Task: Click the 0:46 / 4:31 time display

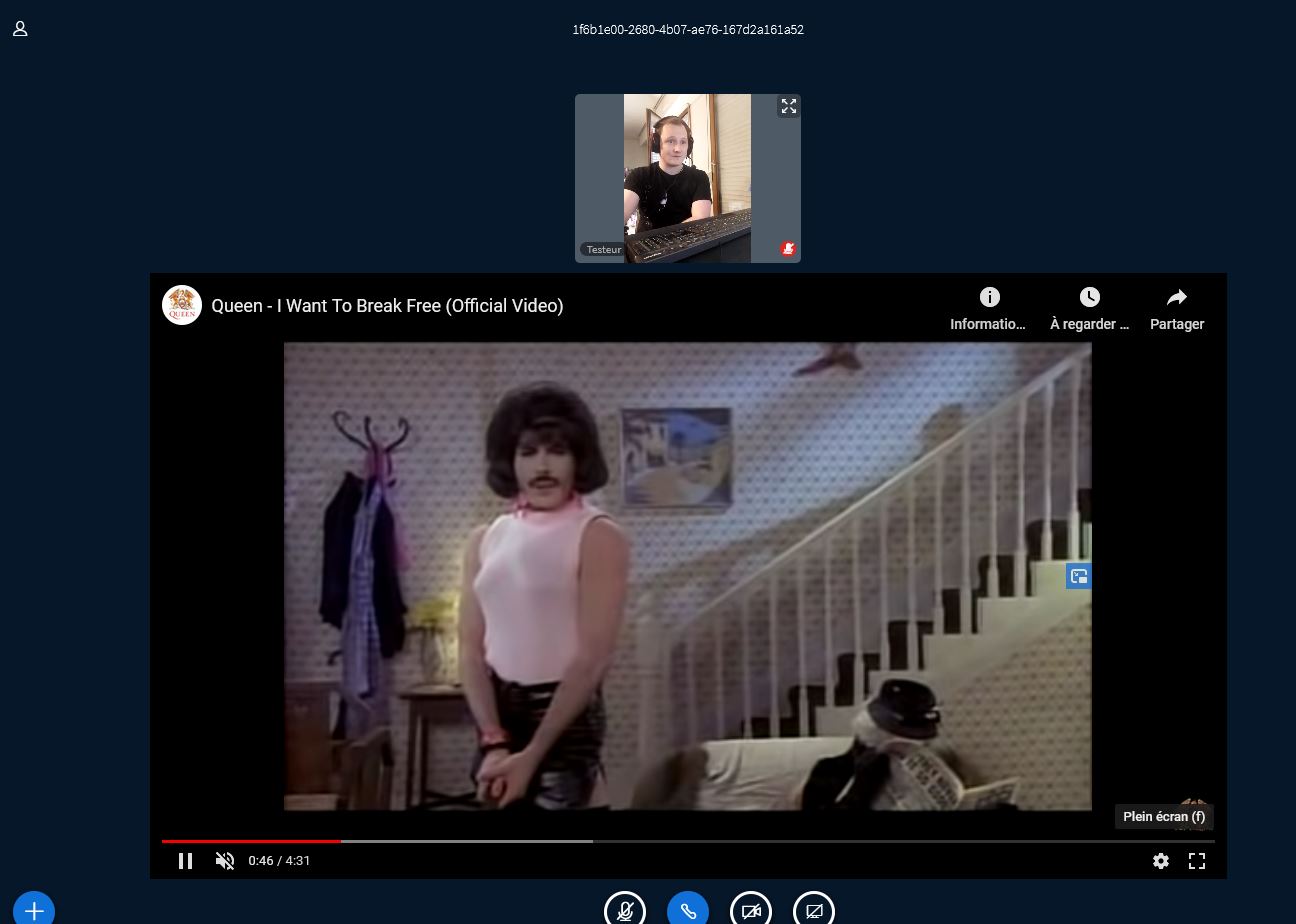Action: coord(280,861)
